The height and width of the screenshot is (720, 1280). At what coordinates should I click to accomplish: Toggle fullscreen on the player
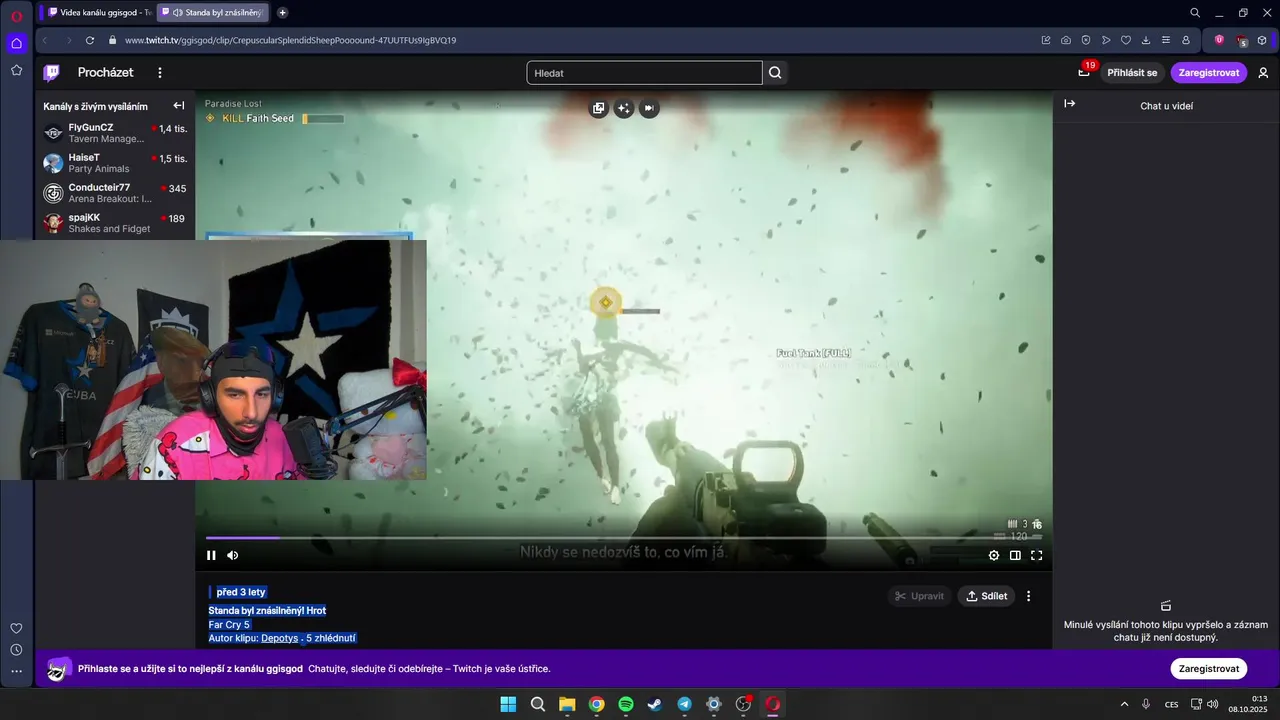pos(1037,556)
